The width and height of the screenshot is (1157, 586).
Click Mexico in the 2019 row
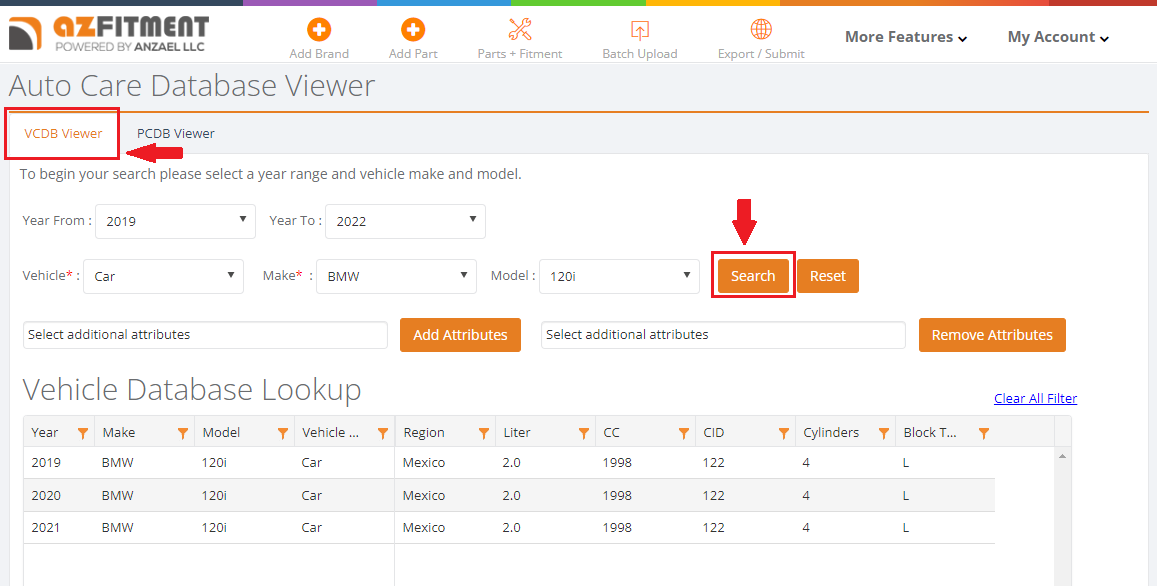pos(424,463)
